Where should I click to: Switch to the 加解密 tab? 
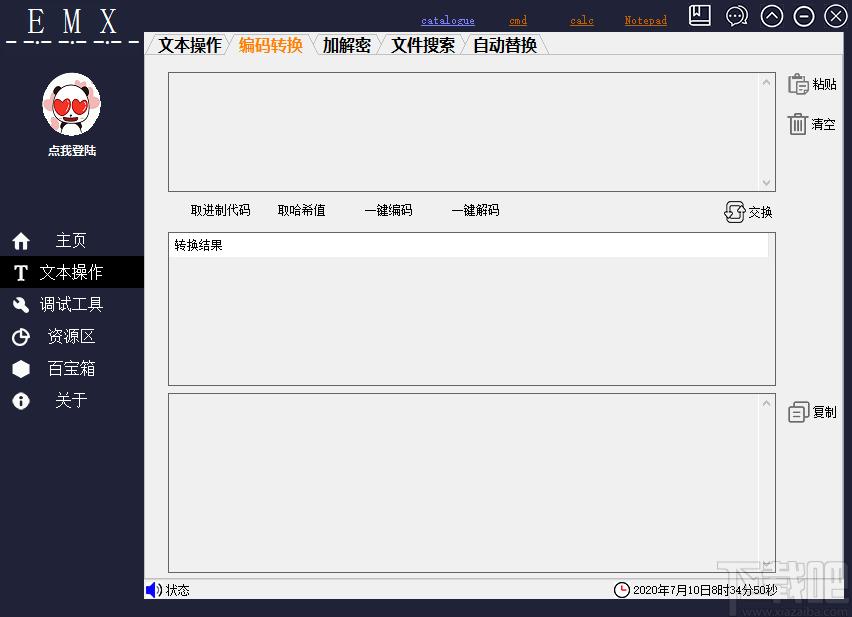point(347,45)
